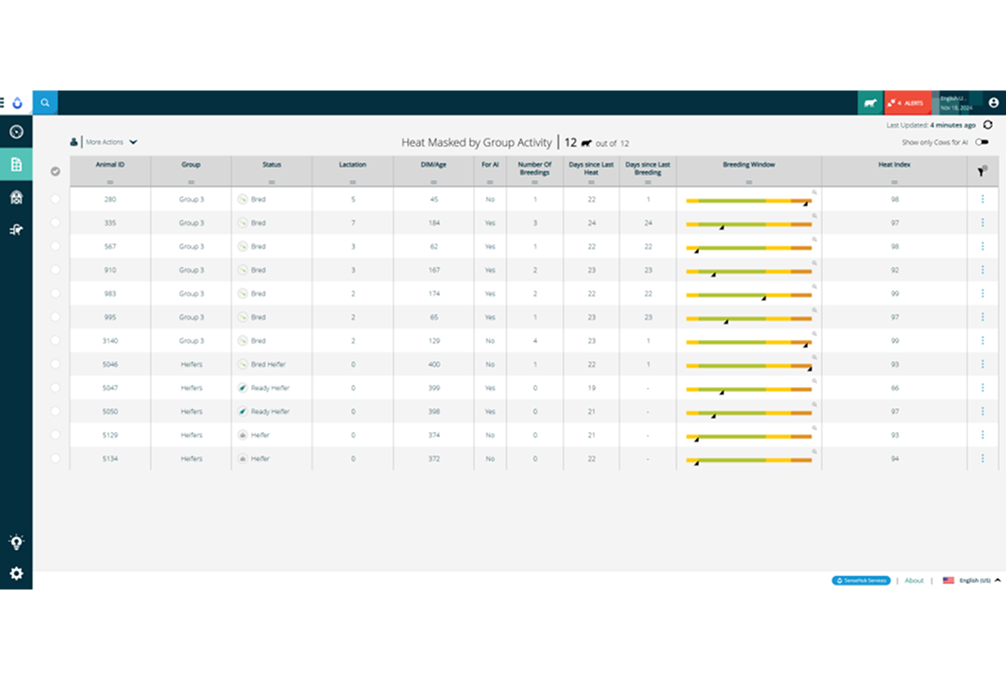Click the lightbulb tips icon in sidebar

coord(16,541)
